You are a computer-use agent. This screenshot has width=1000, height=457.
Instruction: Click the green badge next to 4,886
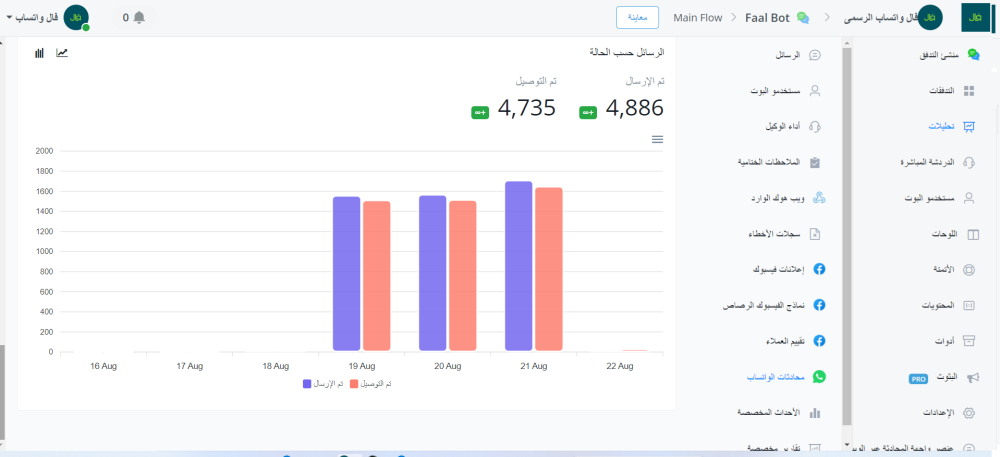pyautogui.click(x=588, y=112)
